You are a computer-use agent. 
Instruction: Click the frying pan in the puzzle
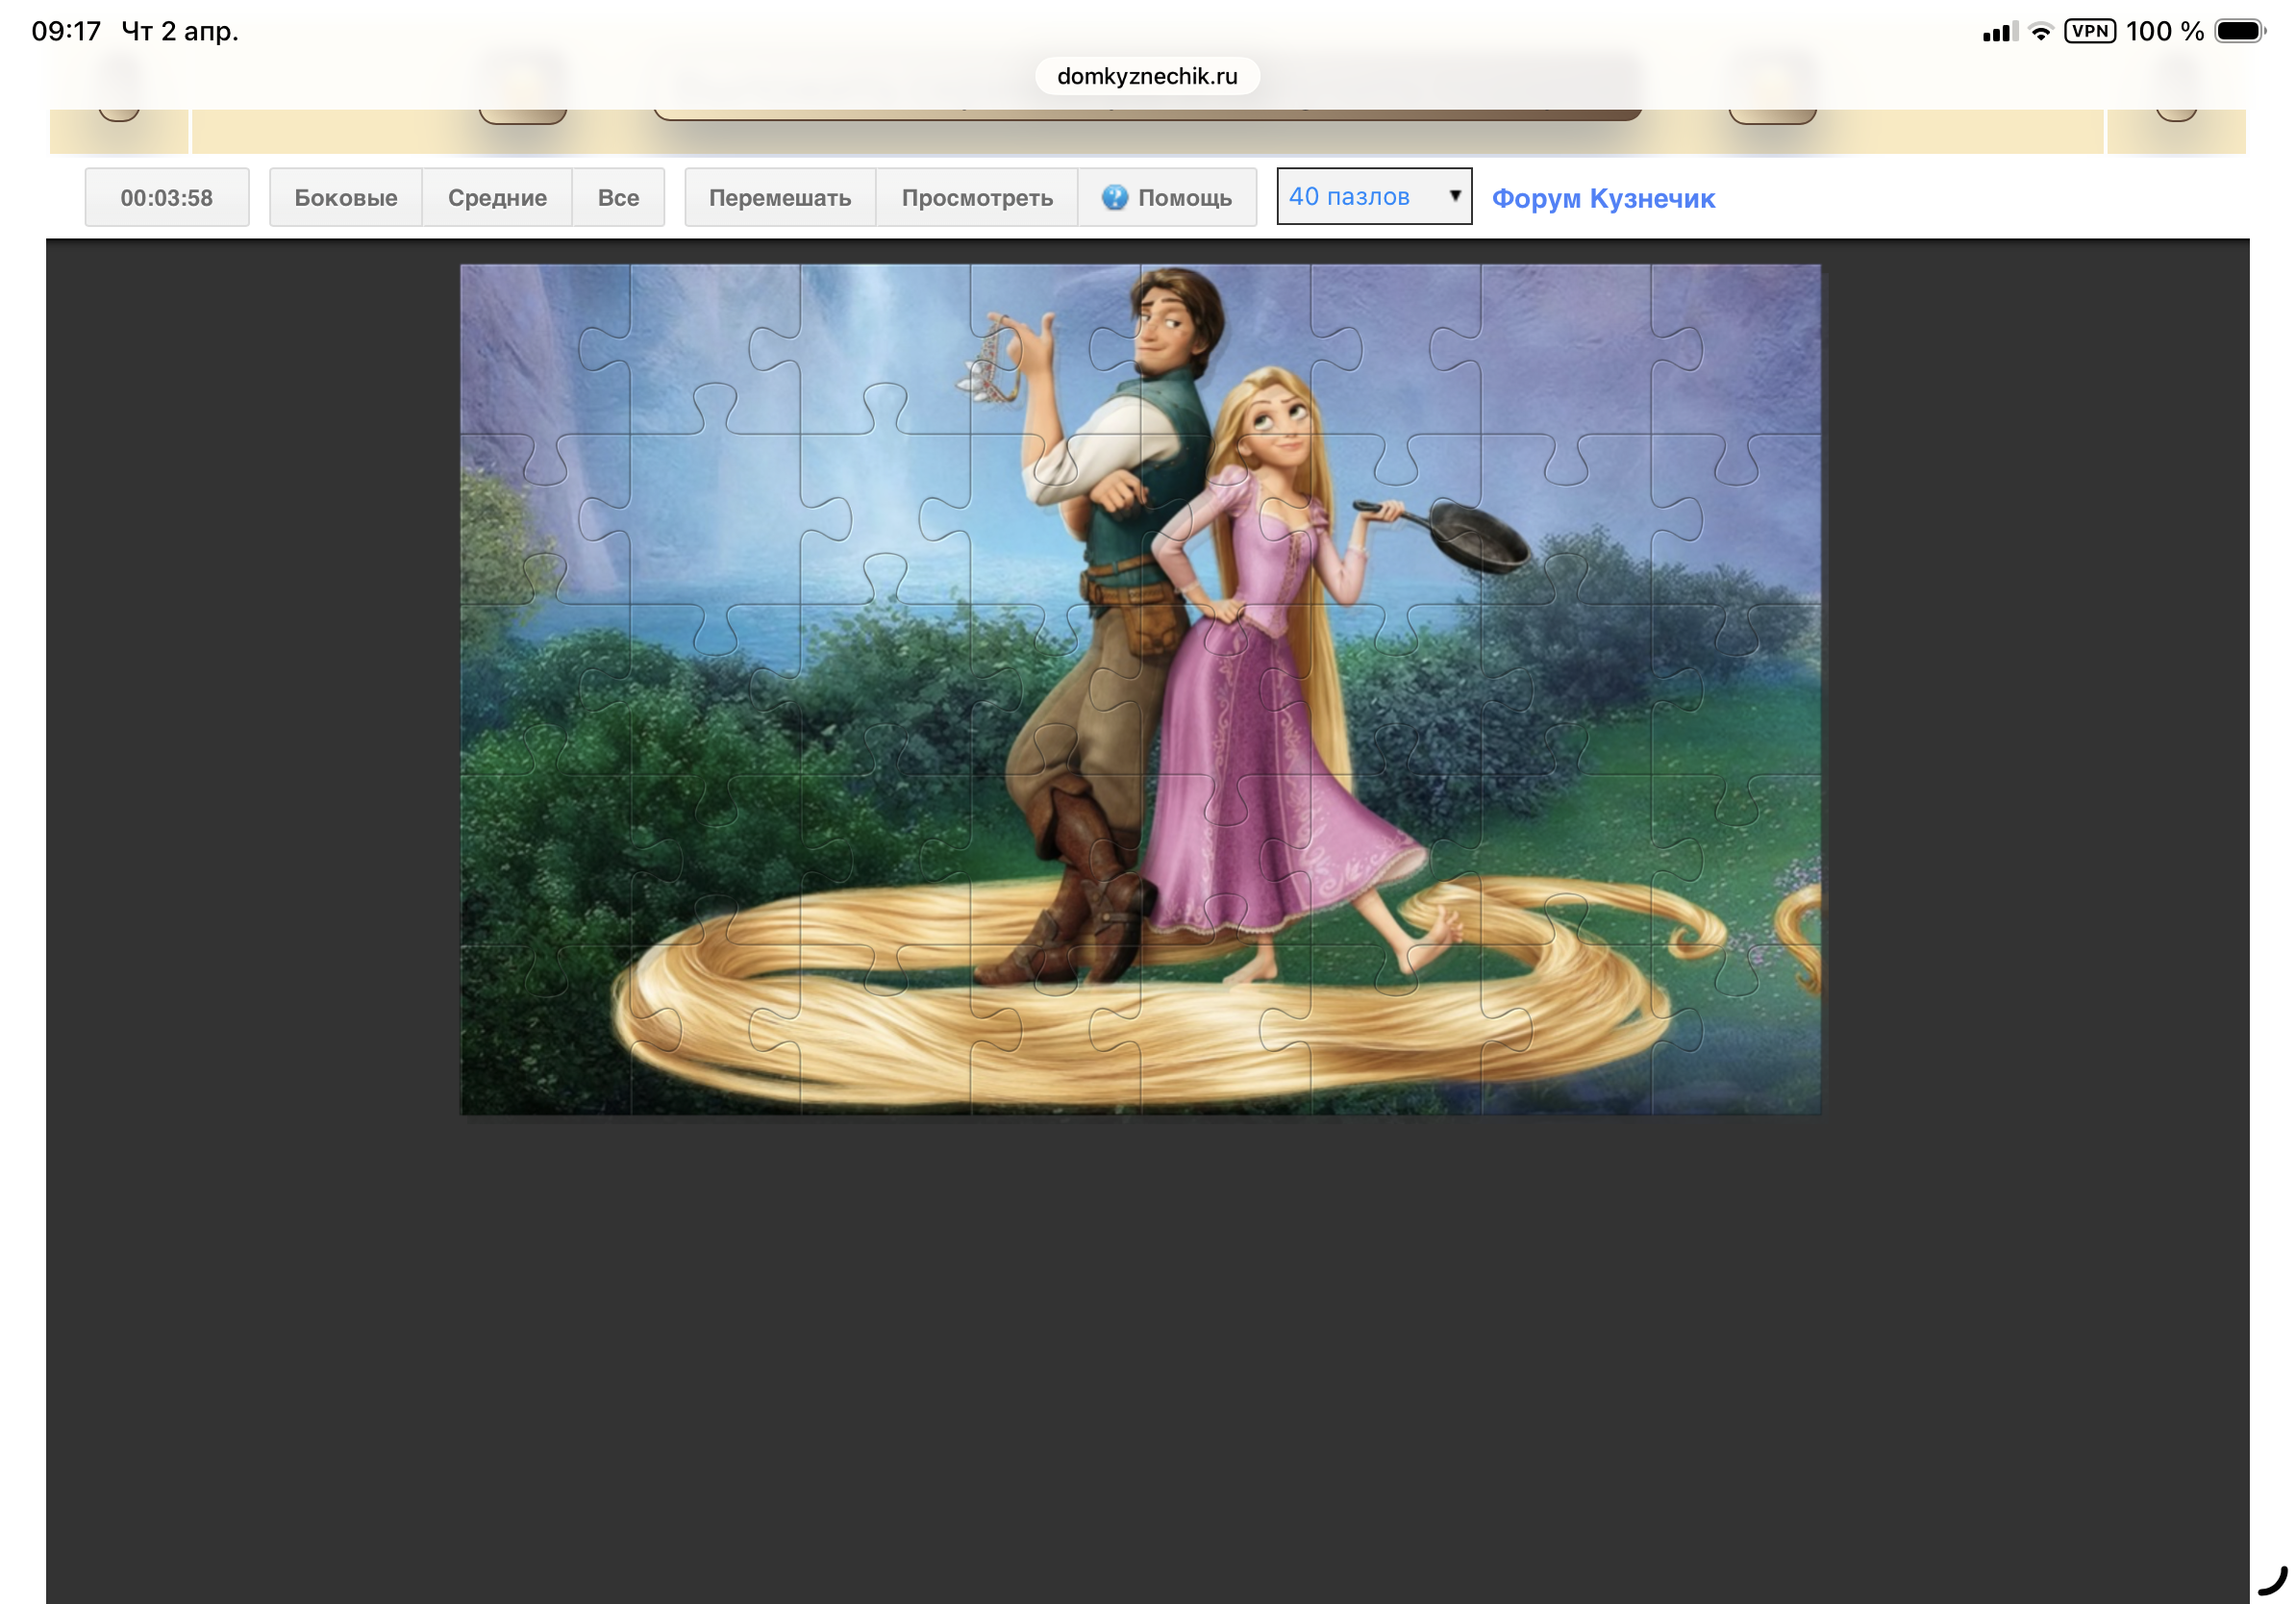(x=1478, y=536)
